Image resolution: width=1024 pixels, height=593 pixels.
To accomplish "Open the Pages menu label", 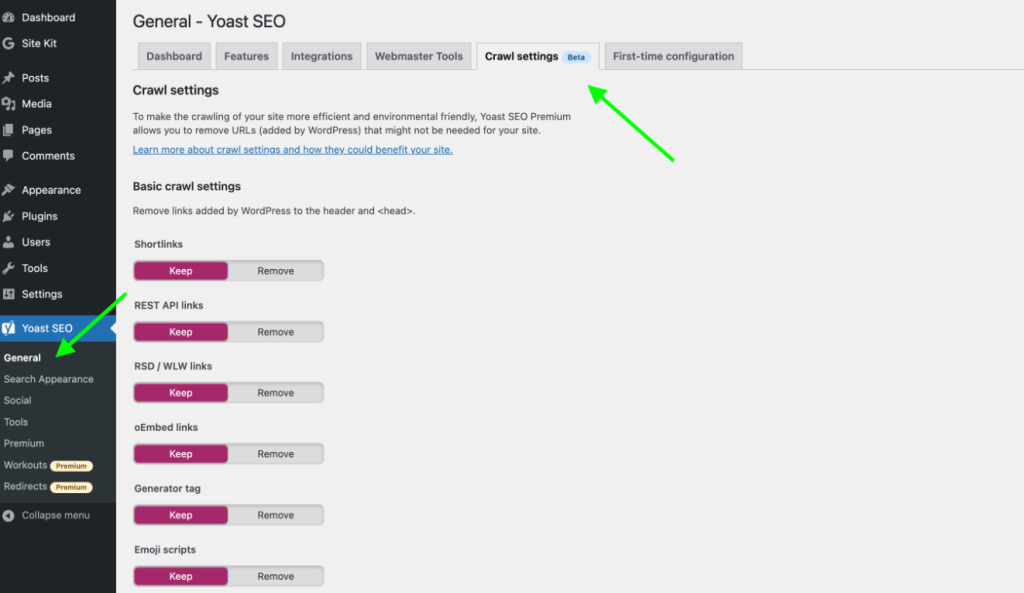I will 37,130.
